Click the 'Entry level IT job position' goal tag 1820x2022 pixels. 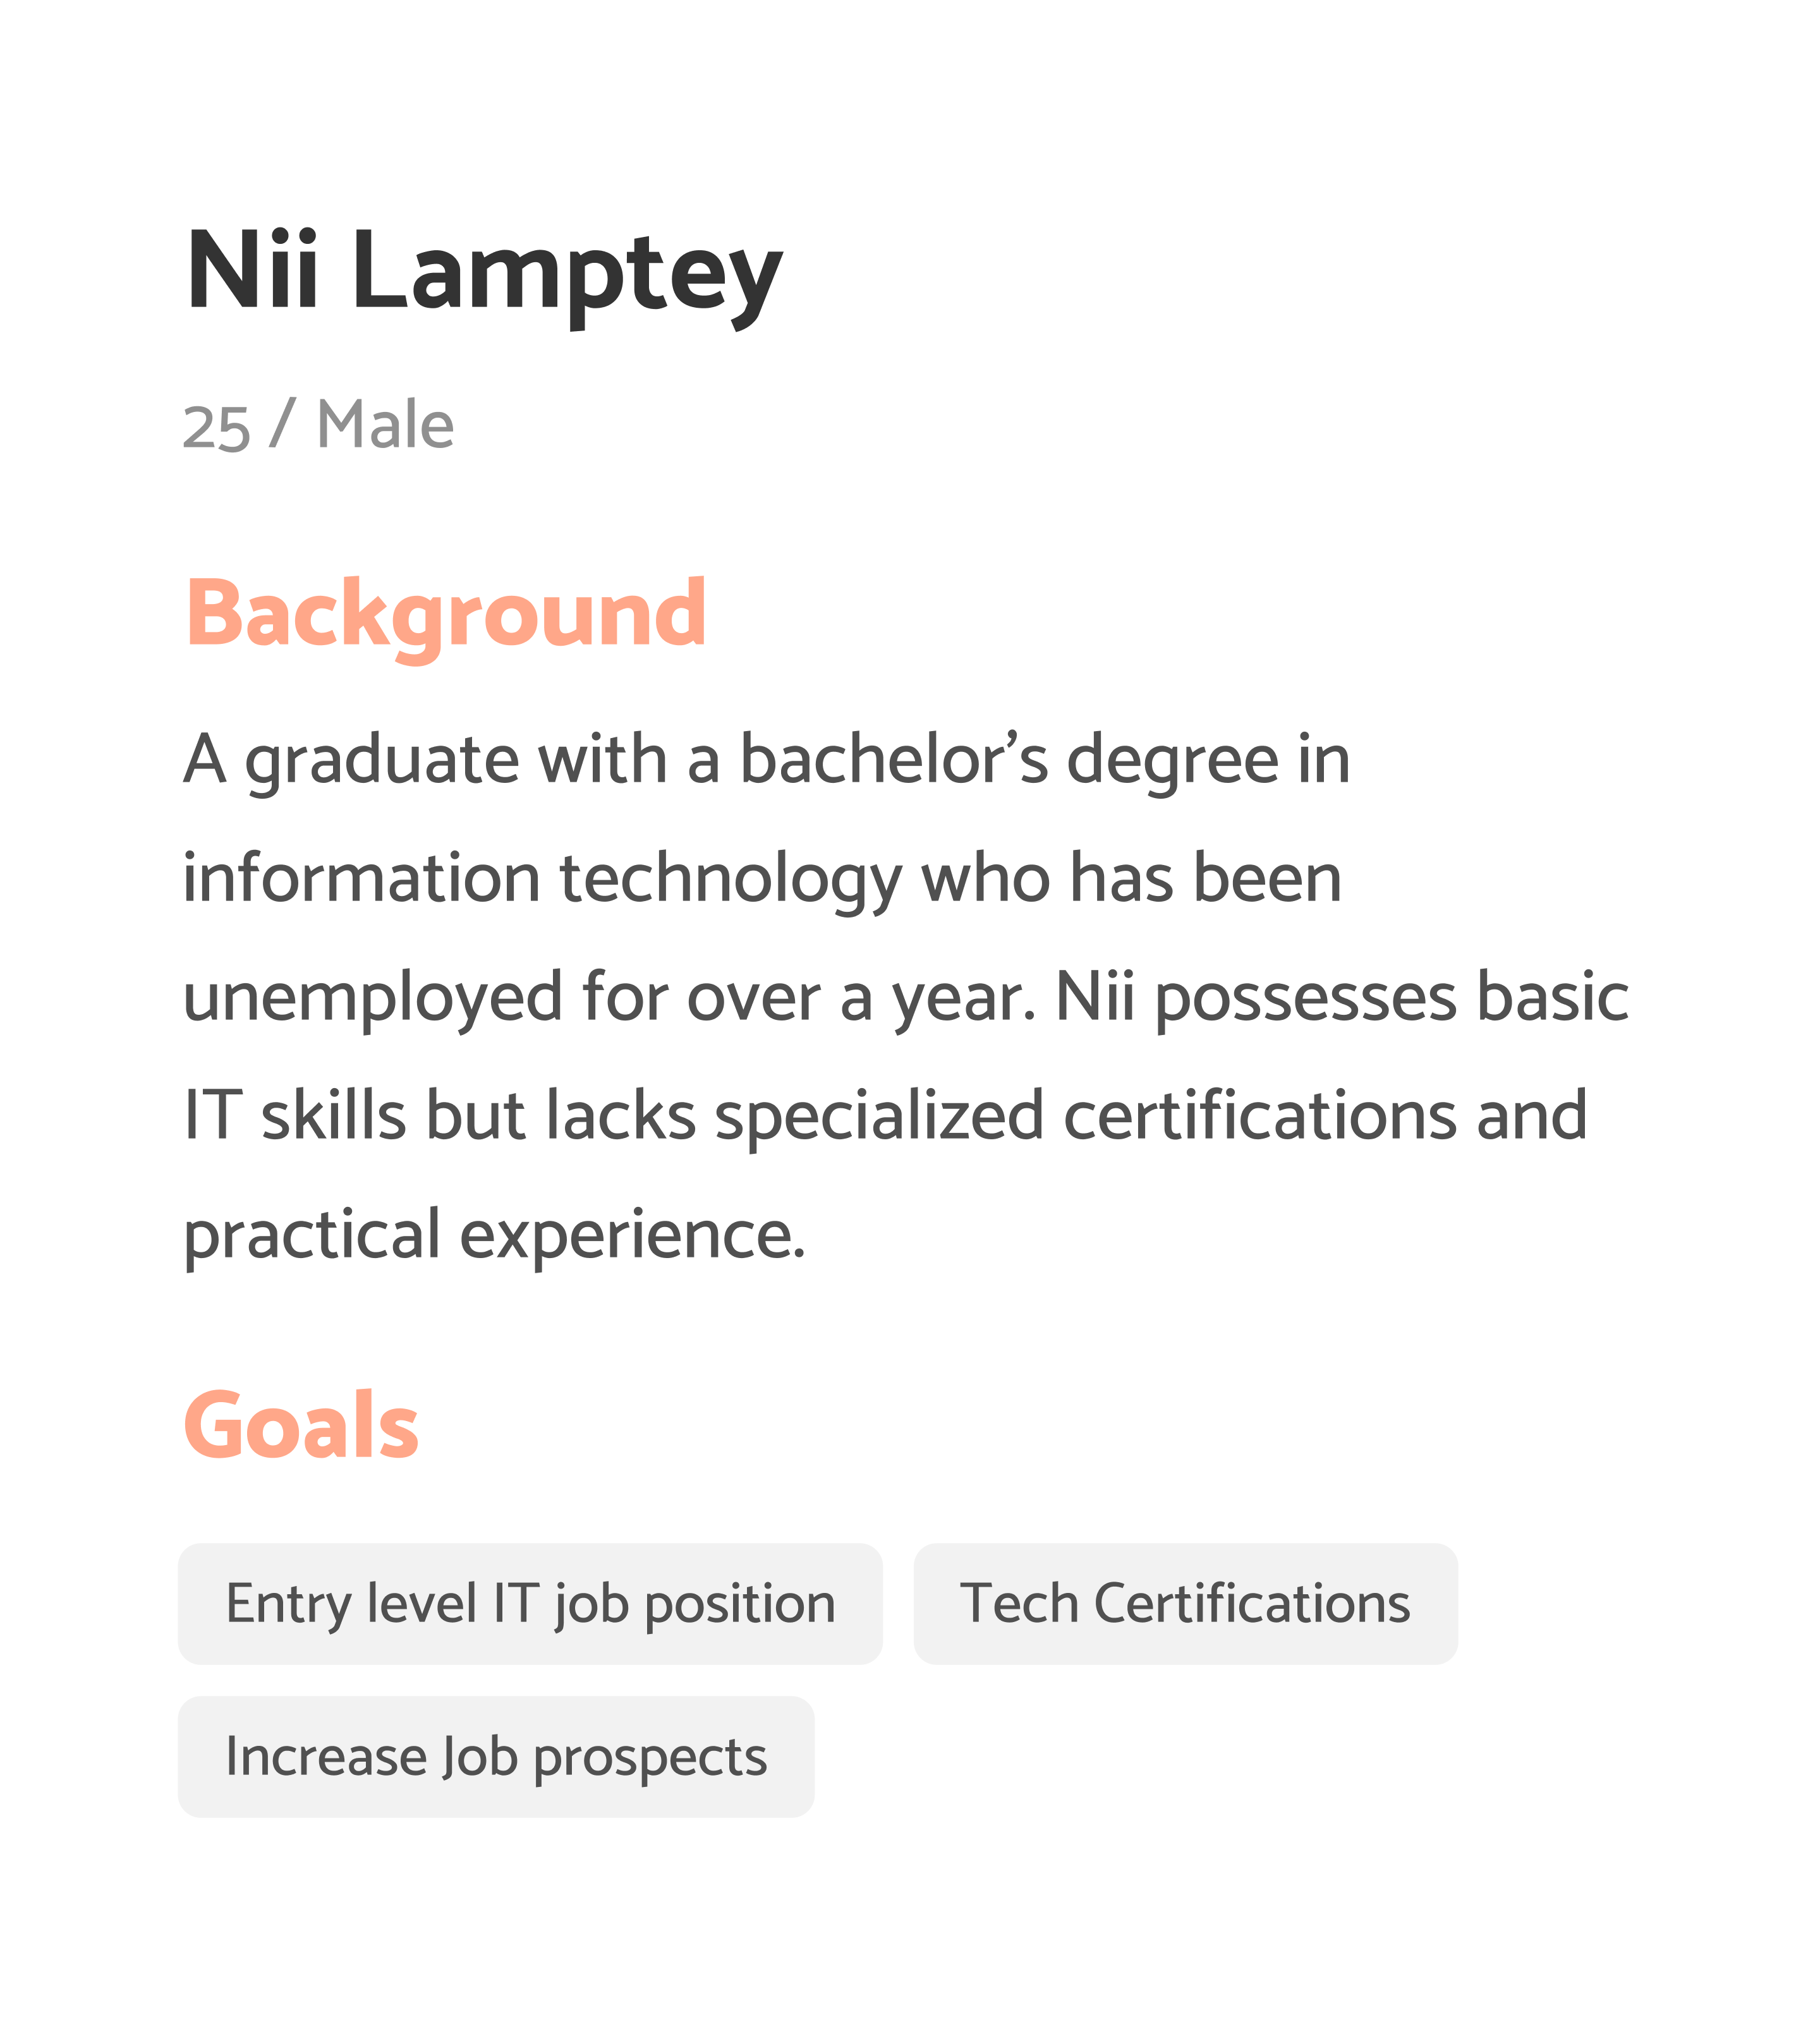coord(530,1604)
